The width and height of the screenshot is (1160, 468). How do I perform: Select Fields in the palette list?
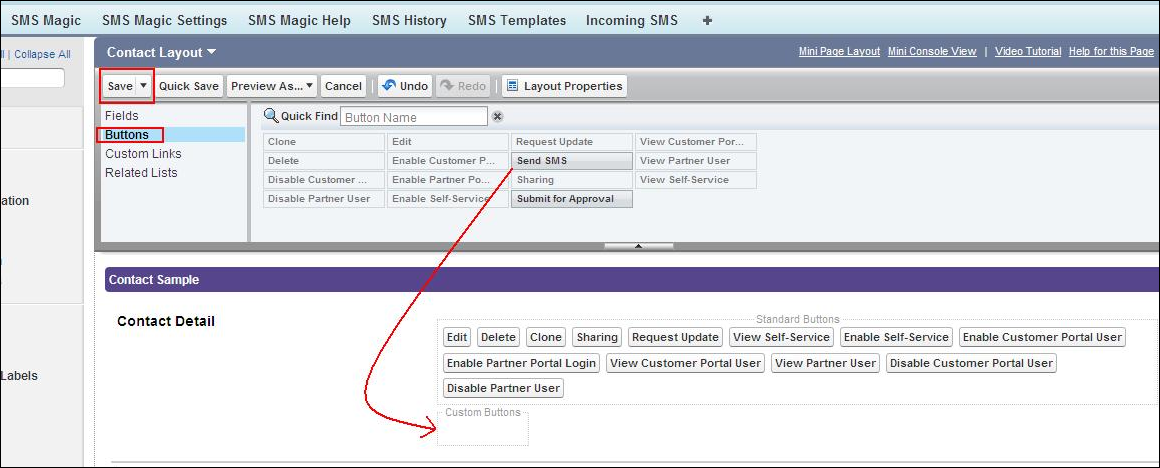(121, 116)
